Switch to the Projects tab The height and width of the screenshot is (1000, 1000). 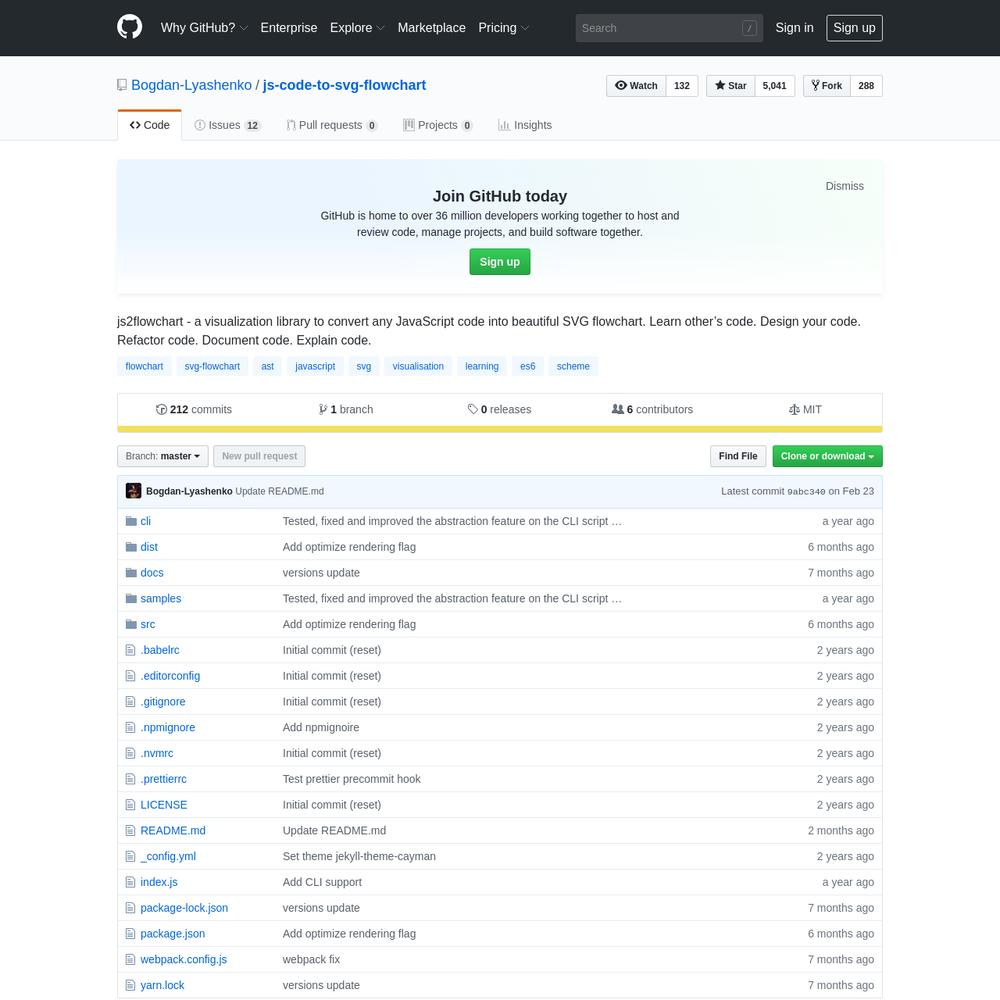(438, 125)
